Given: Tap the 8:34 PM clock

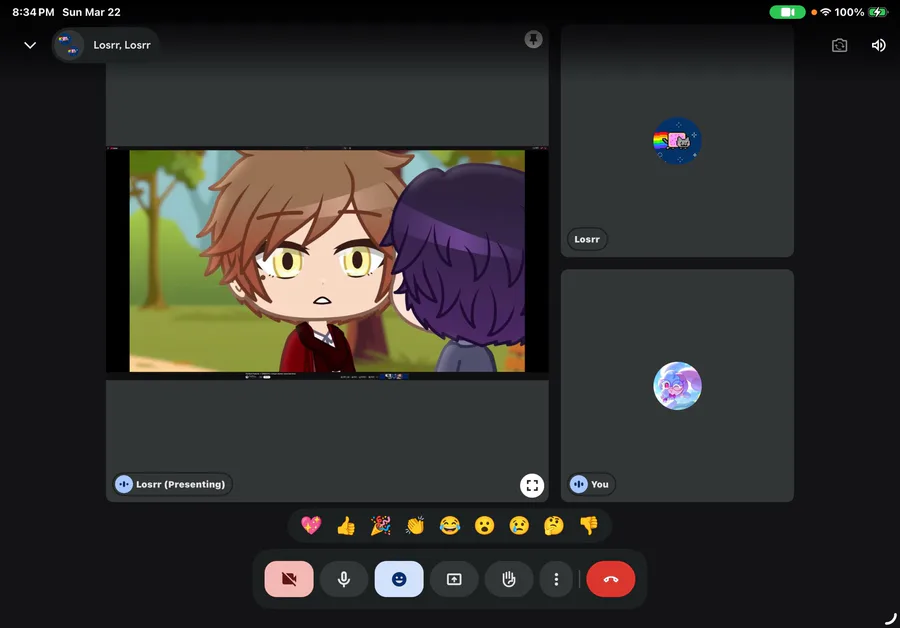Looking at the screenshot, I should pos(33,12).
